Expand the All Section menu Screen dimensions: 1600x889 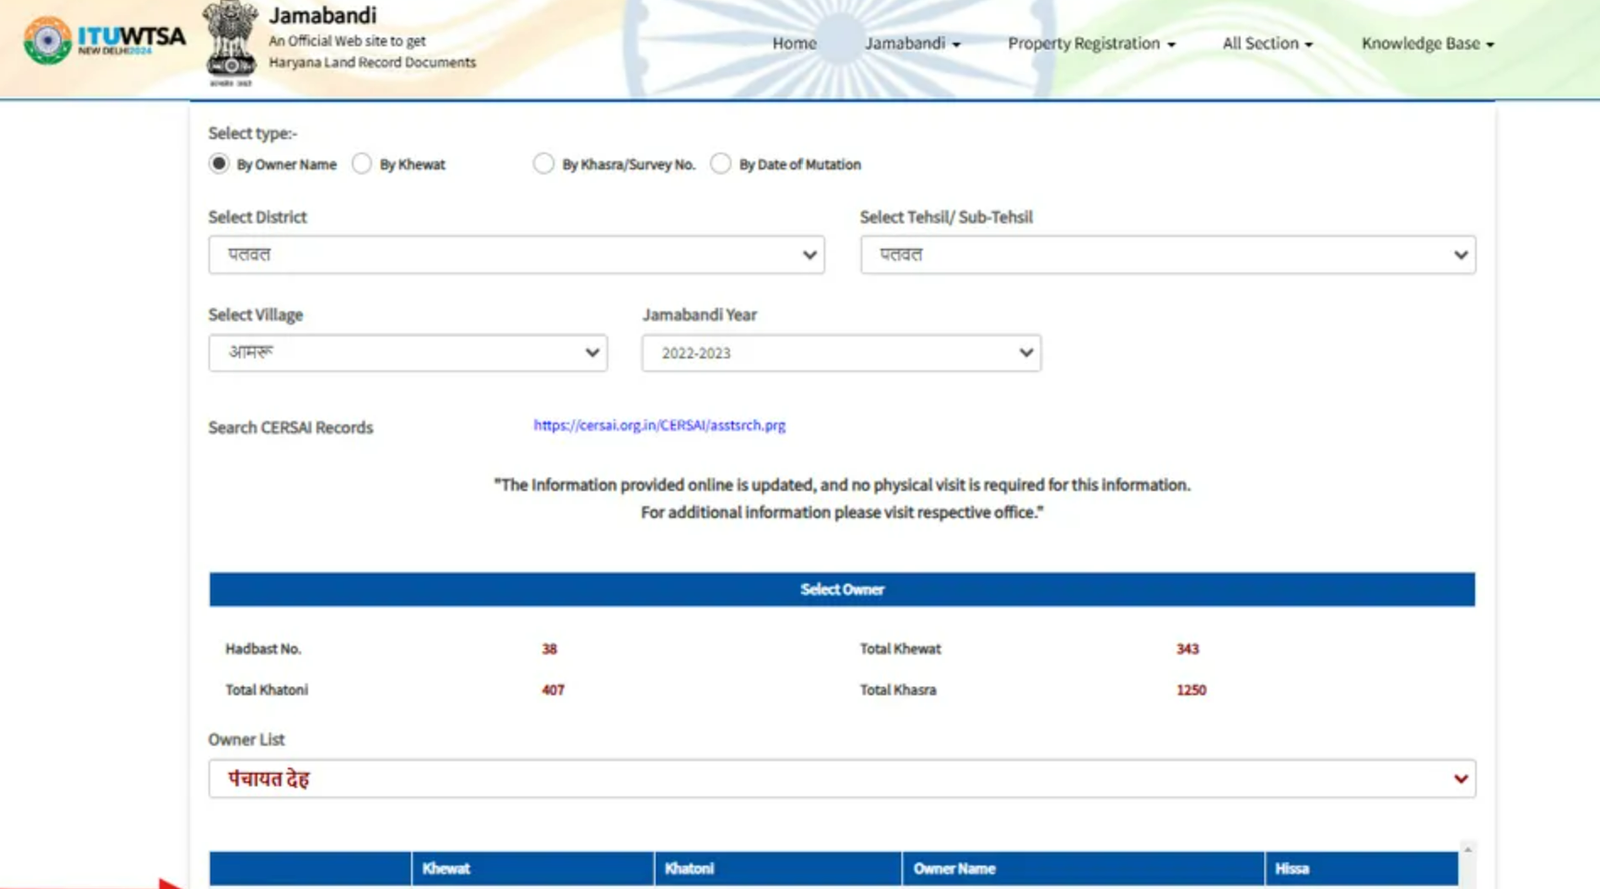tap(1267, 44)
